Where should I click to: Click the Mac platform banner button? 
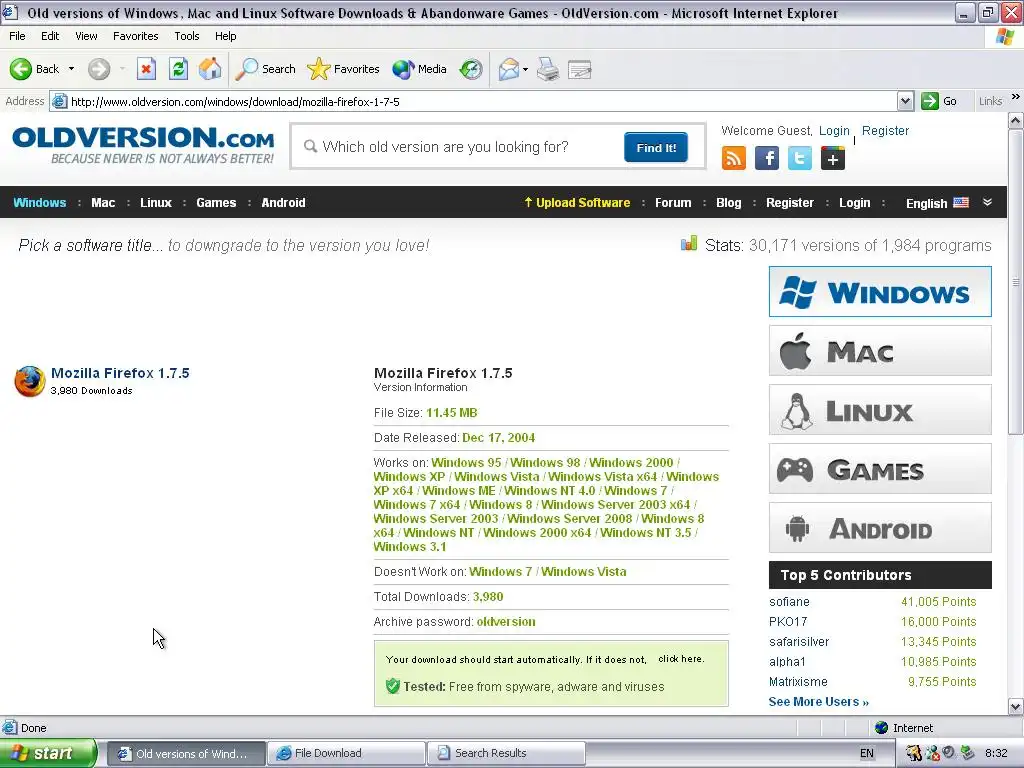click(x=880, y=351)
